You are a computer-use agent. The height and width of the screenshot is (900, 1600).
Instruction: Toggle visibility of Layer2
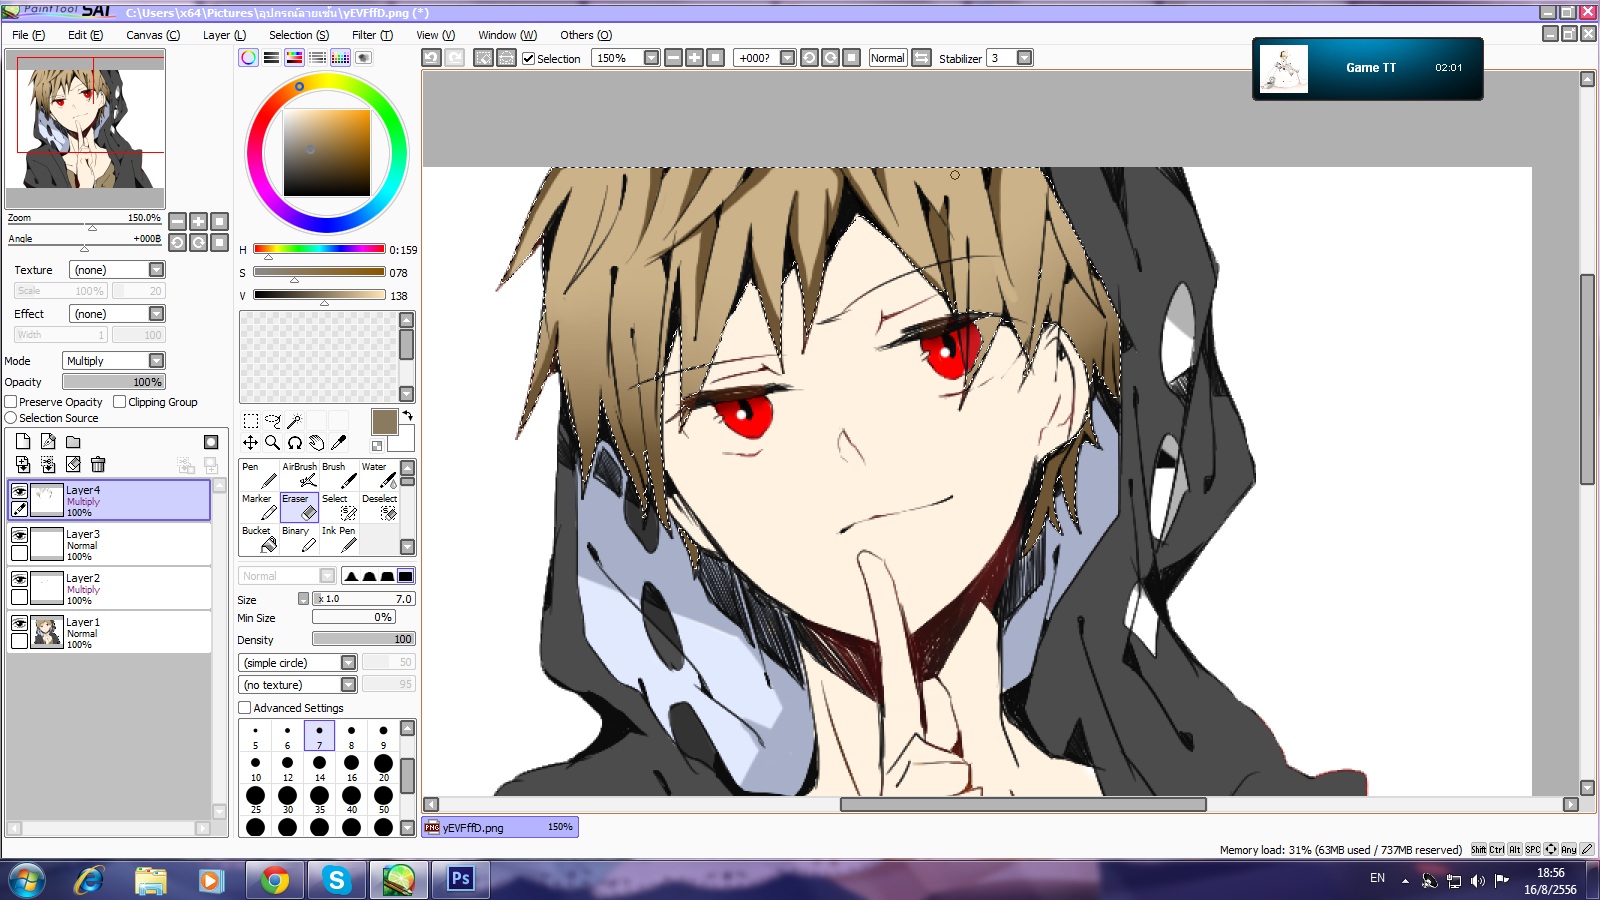[x=19, y=579]
